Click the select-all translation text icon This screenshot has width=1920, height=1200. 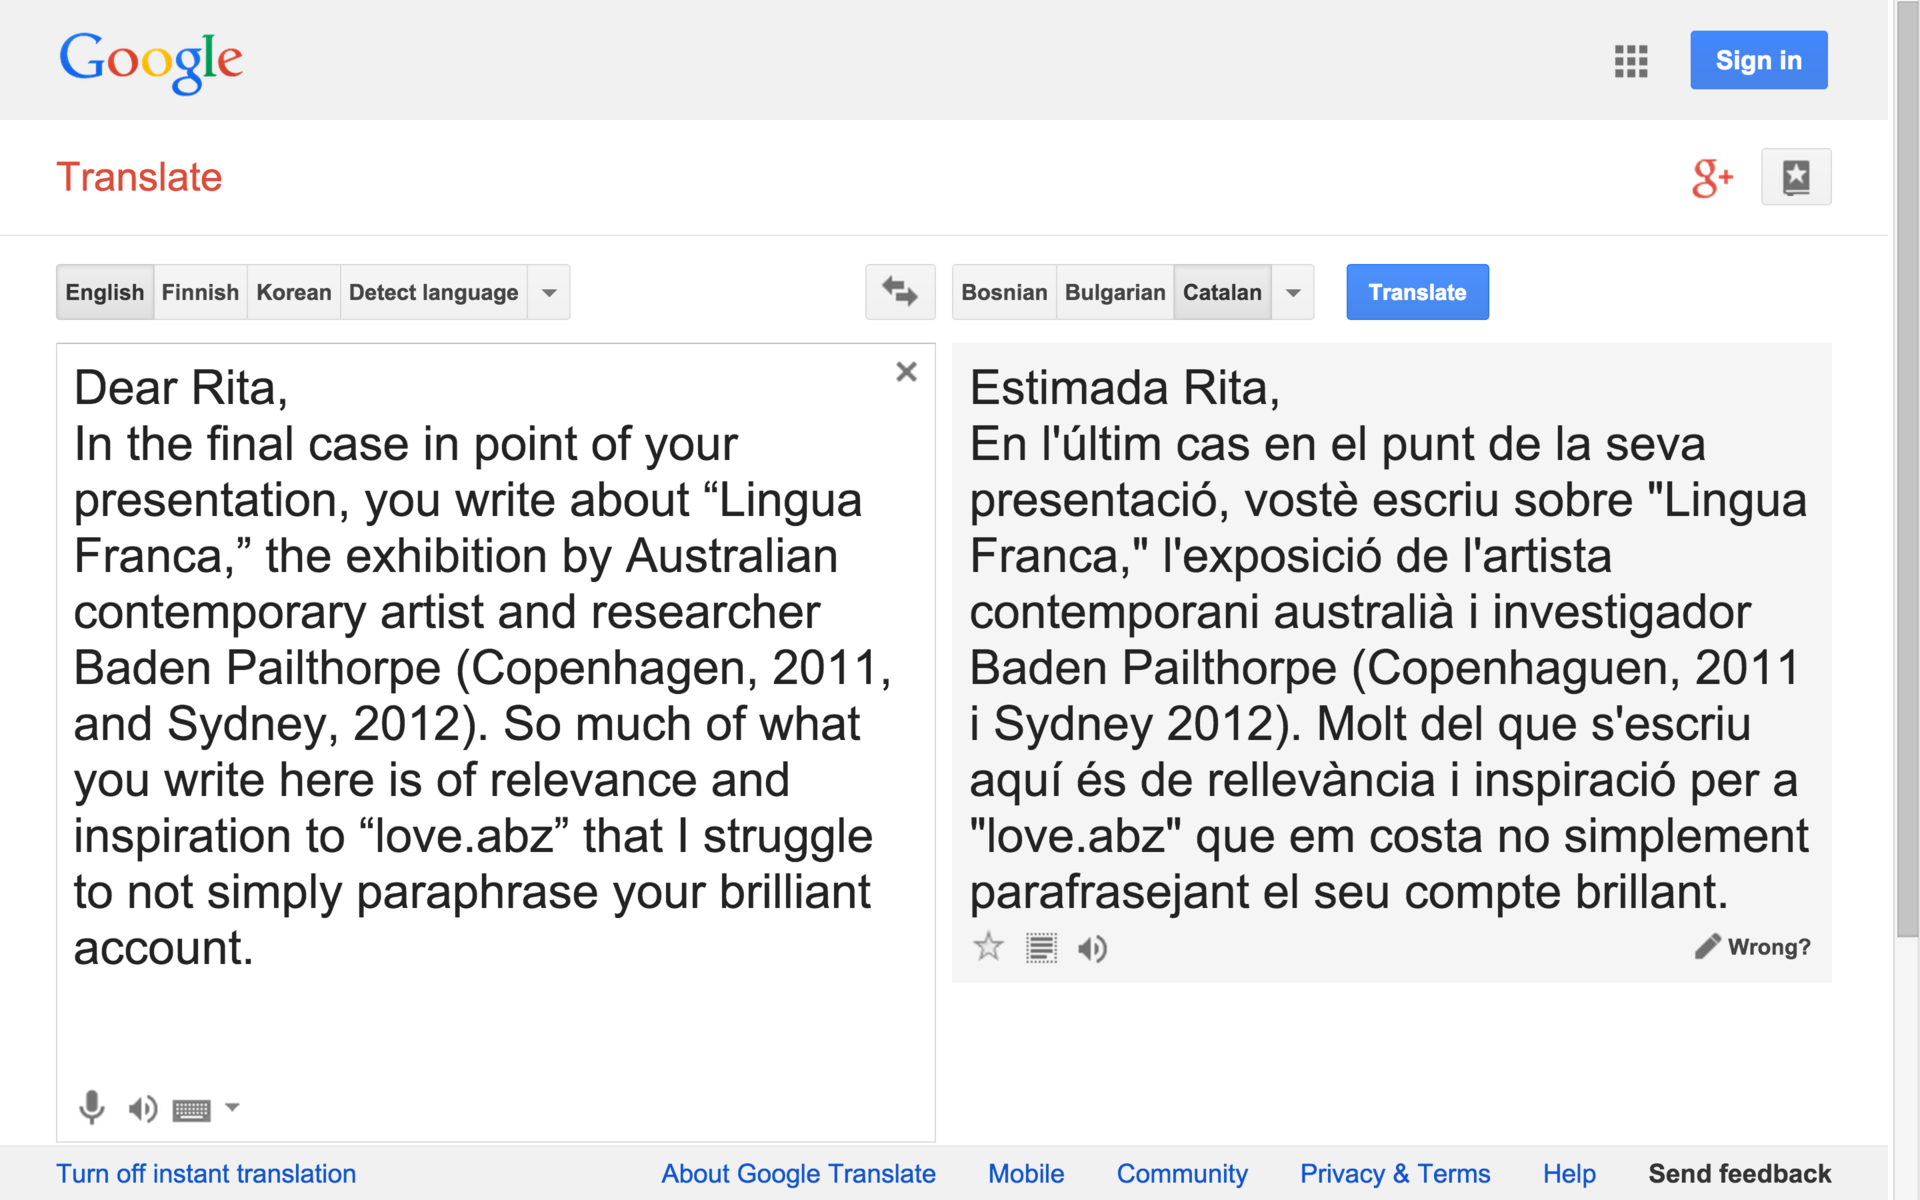click(1041, 948)
